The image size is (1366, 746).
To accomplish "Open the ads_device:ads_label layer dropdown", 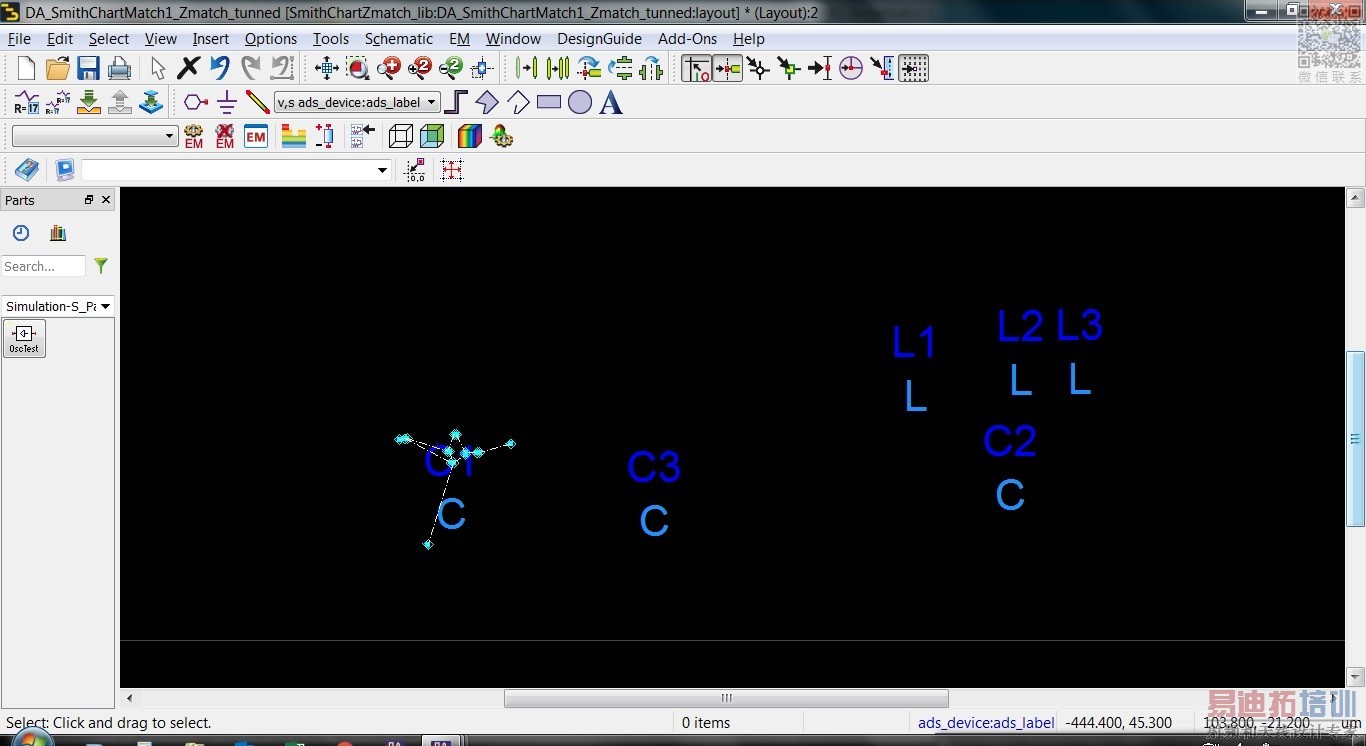I will (357, 103).
